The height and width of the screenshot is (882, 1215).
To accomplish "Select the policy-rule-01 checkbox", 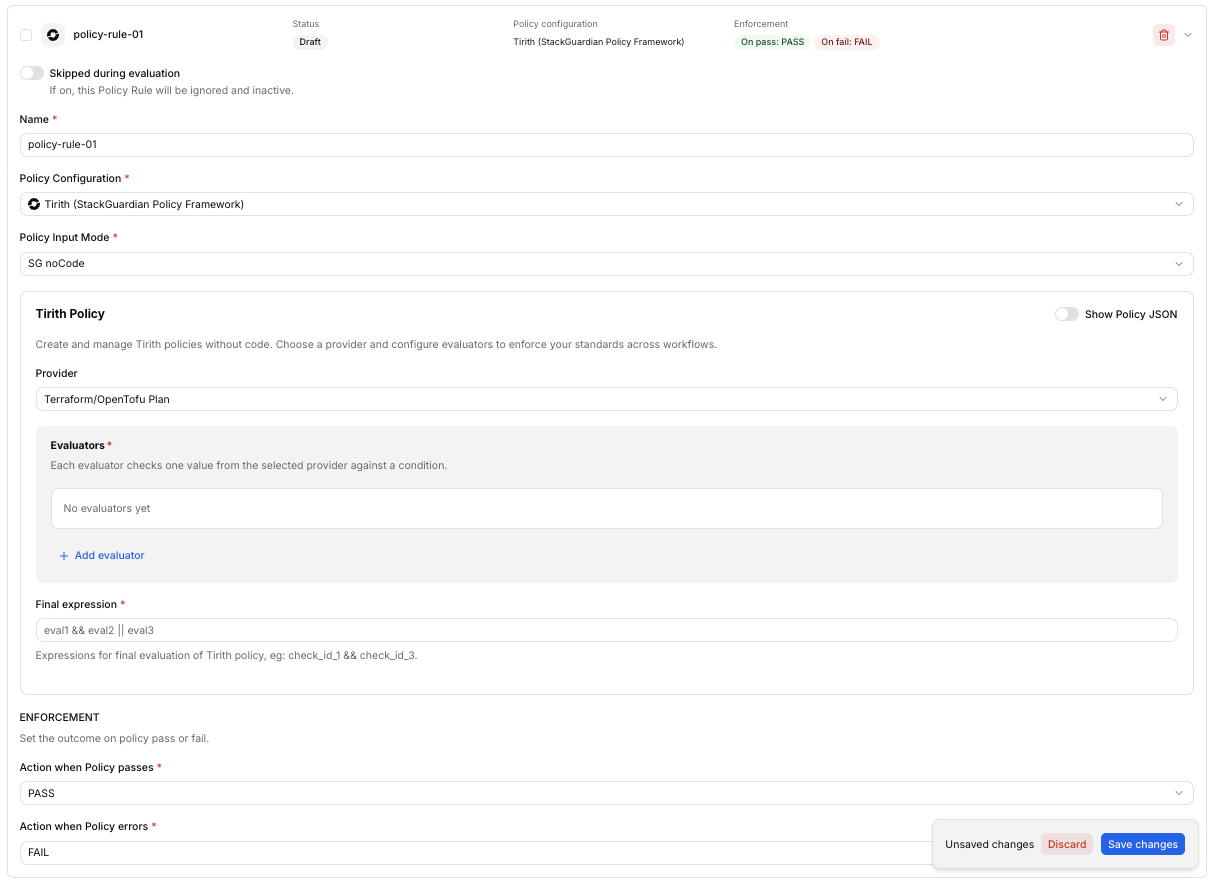I will tap(26, 35).
